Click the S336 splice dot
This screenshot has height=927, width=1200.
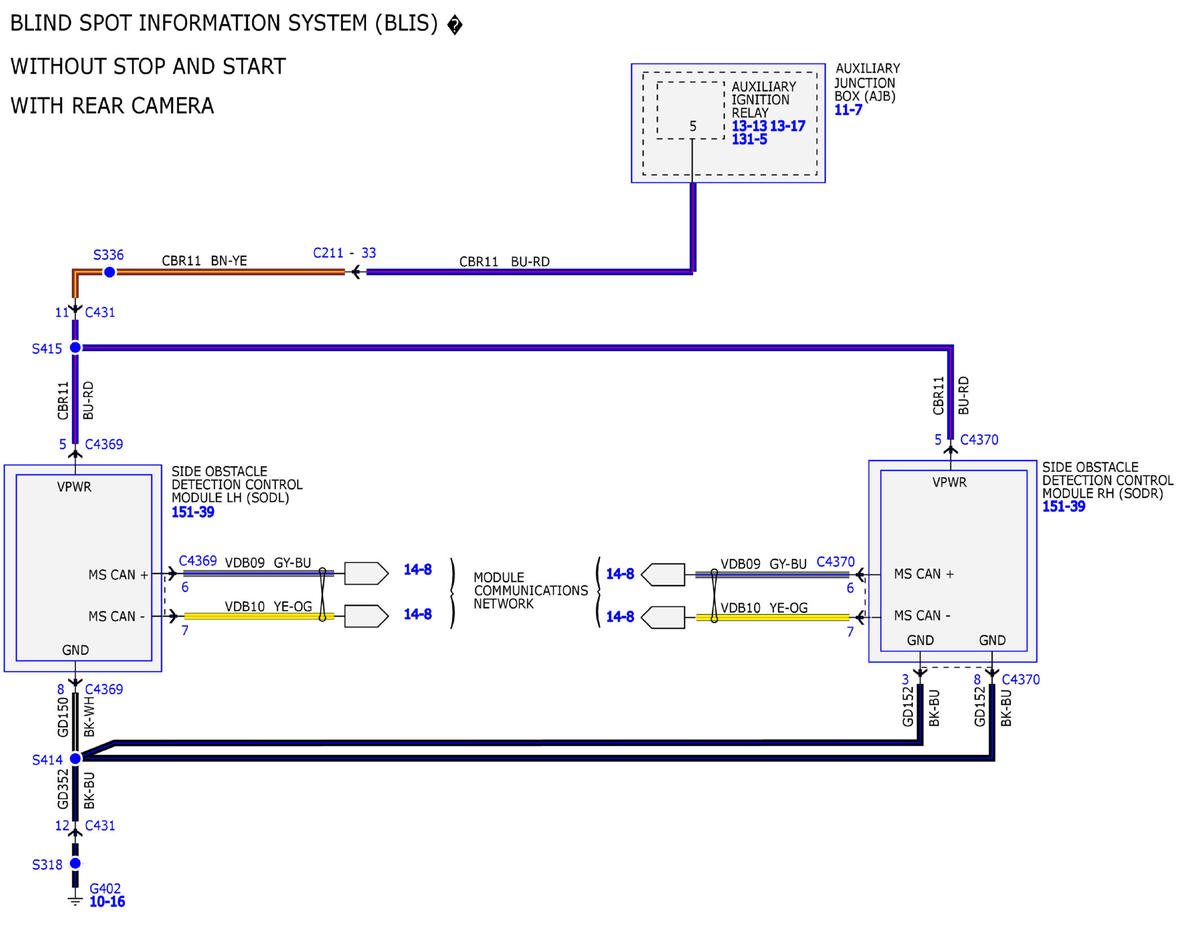[x=109, y=272]
